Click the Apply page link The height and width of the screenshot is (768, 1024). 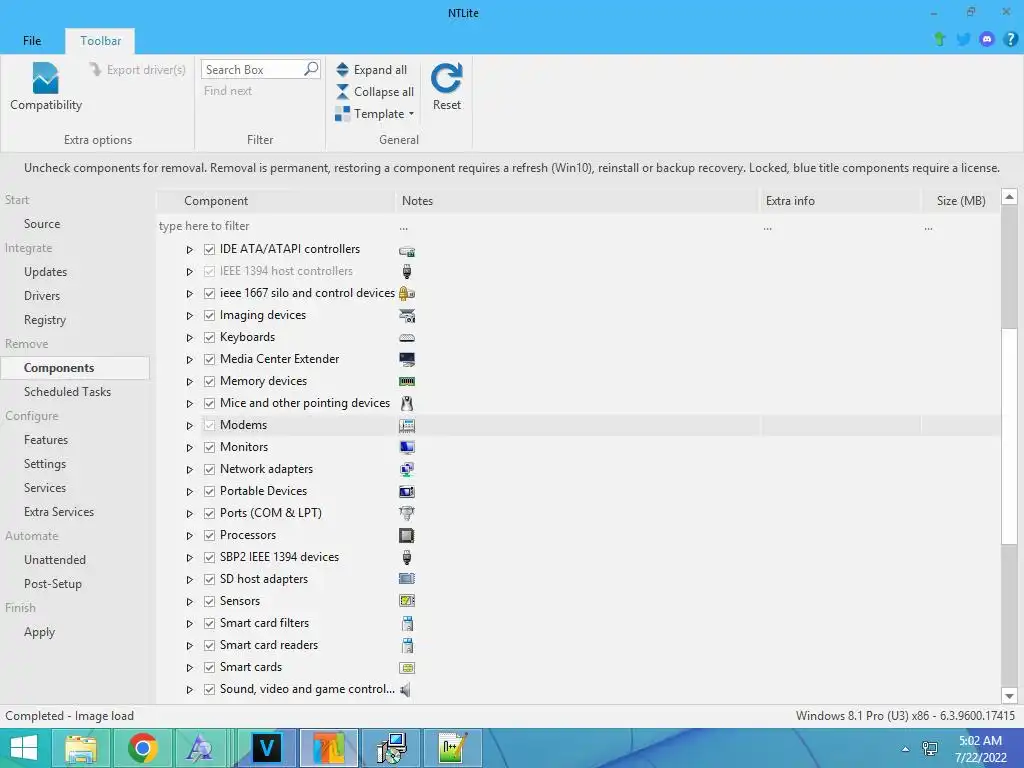point(39,632)
